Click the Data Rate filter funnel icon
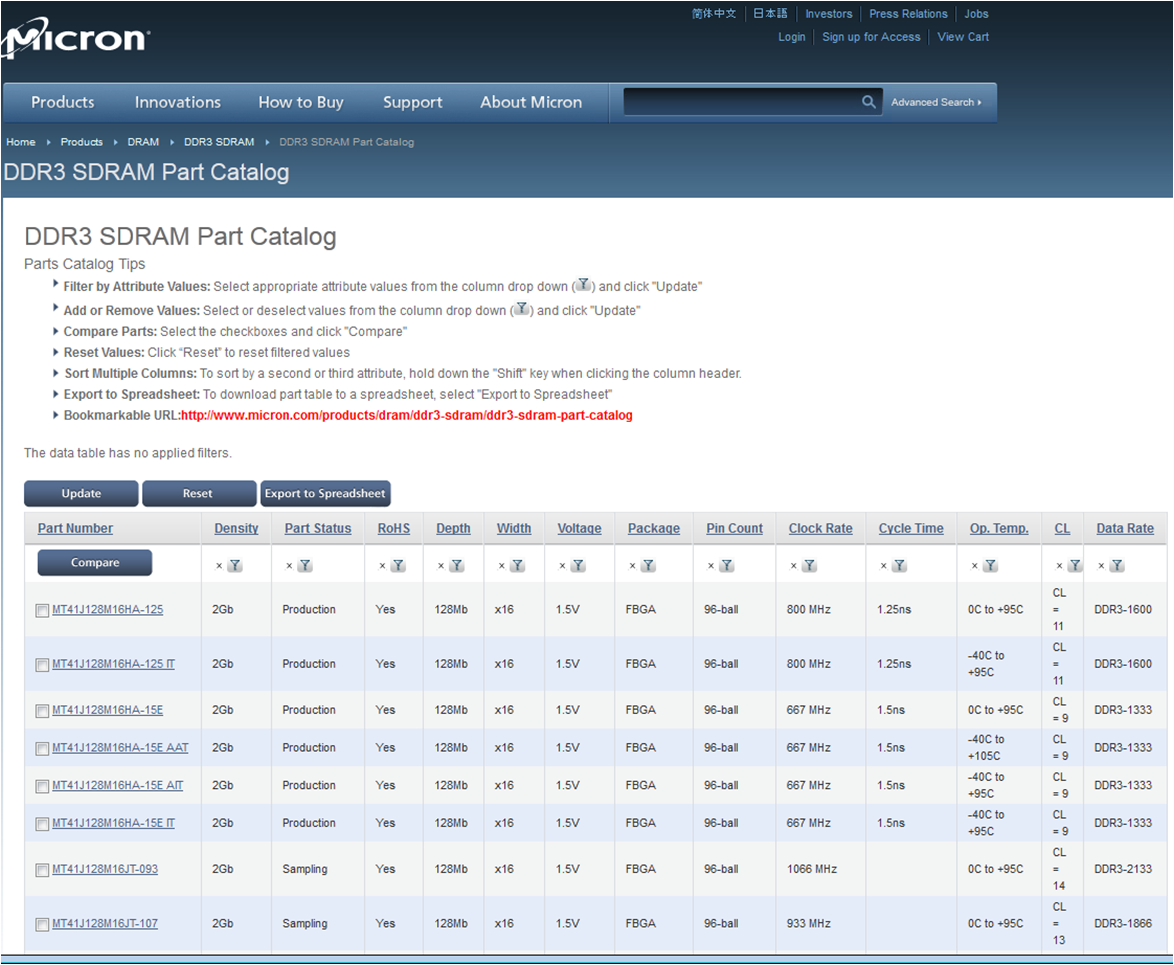The width and height of the screenshot is (1174, 965). pyautogui.click(x=1117, y=566)
